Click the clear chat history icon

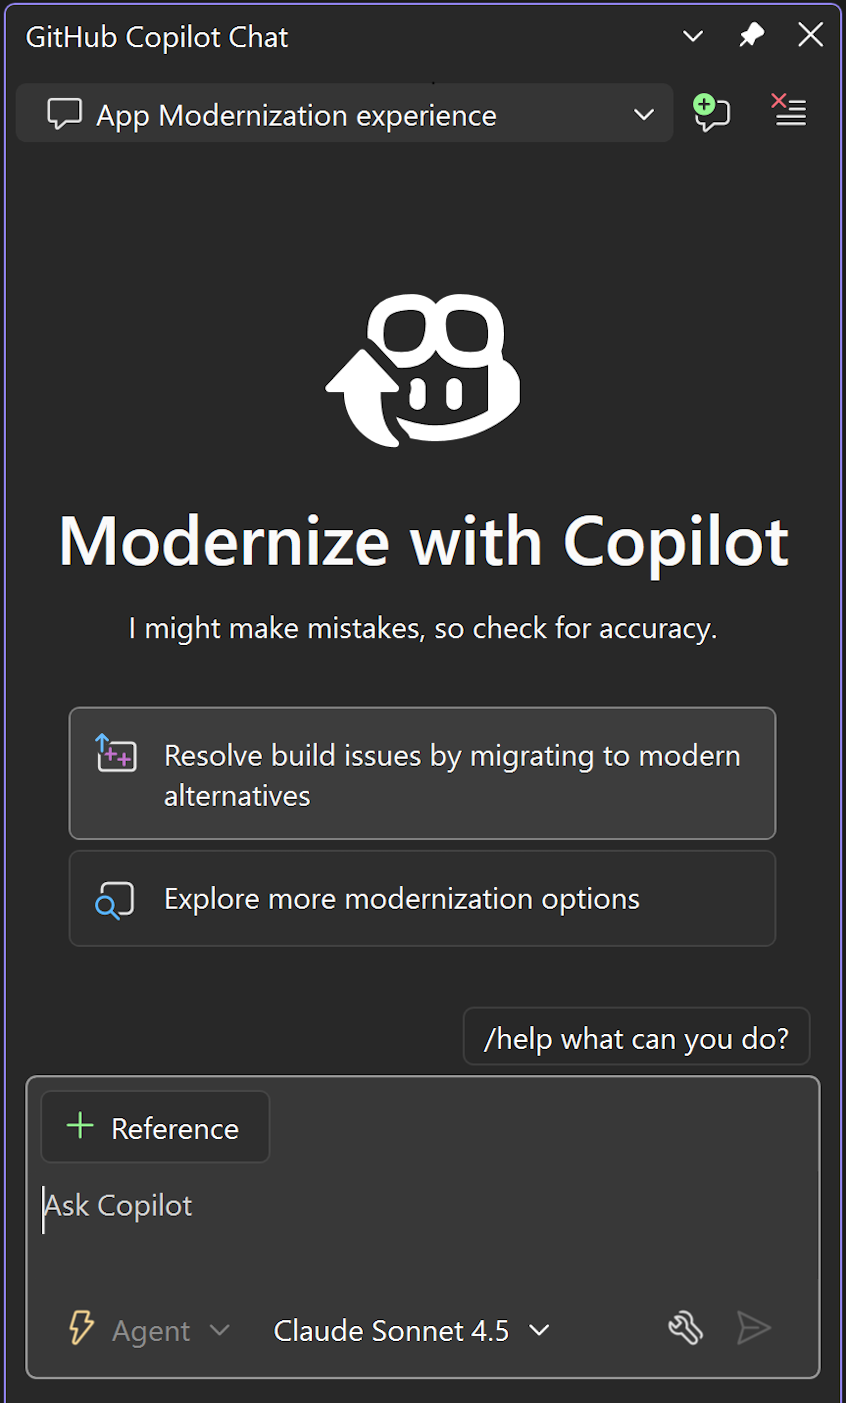[x=789, y=112]
